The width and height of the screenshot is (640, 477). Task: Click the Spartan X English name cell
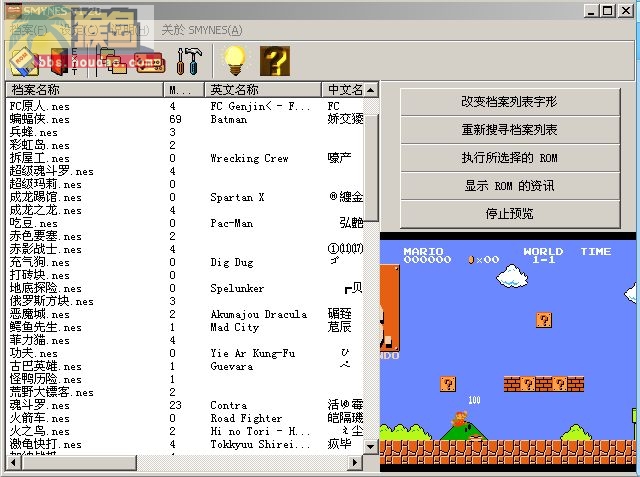[237, 197]
